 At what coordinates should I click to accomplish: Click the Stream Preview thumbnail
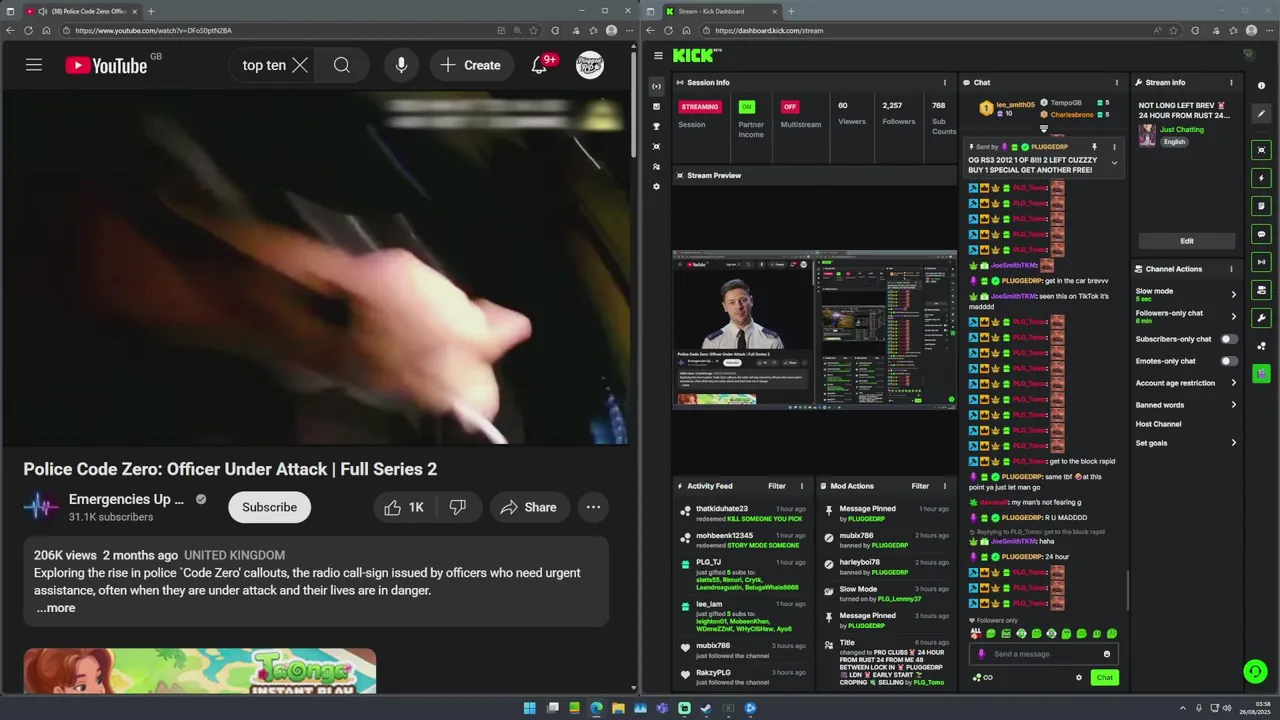tap(814, 328)
